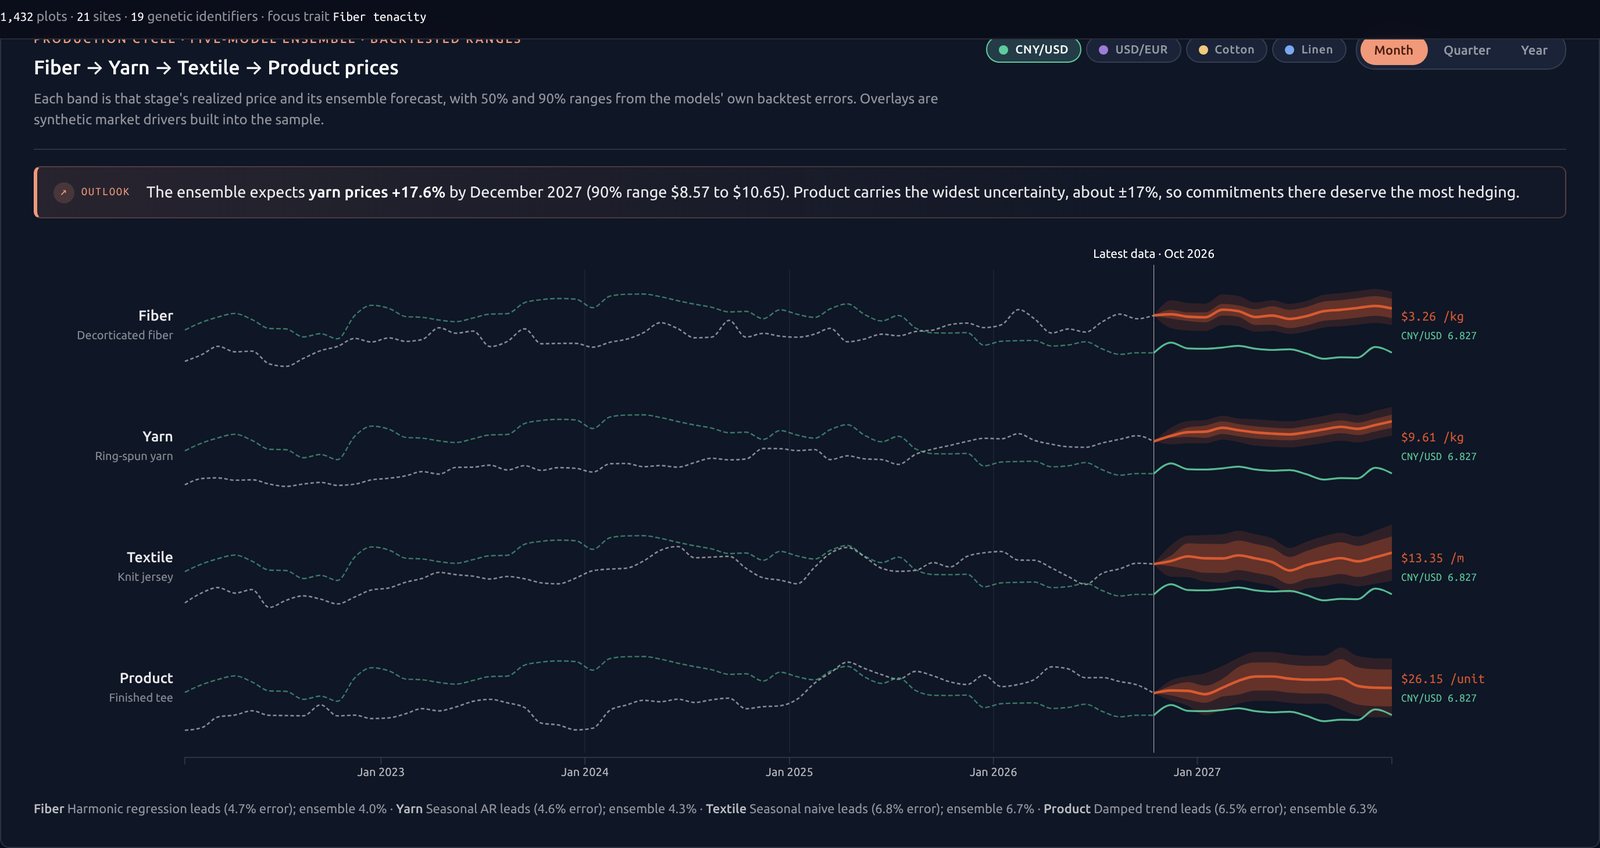Image resolution: width=1600 pixels, height=848 pixels.
Task: Click the Product row label
Action: tap(146, 679)
